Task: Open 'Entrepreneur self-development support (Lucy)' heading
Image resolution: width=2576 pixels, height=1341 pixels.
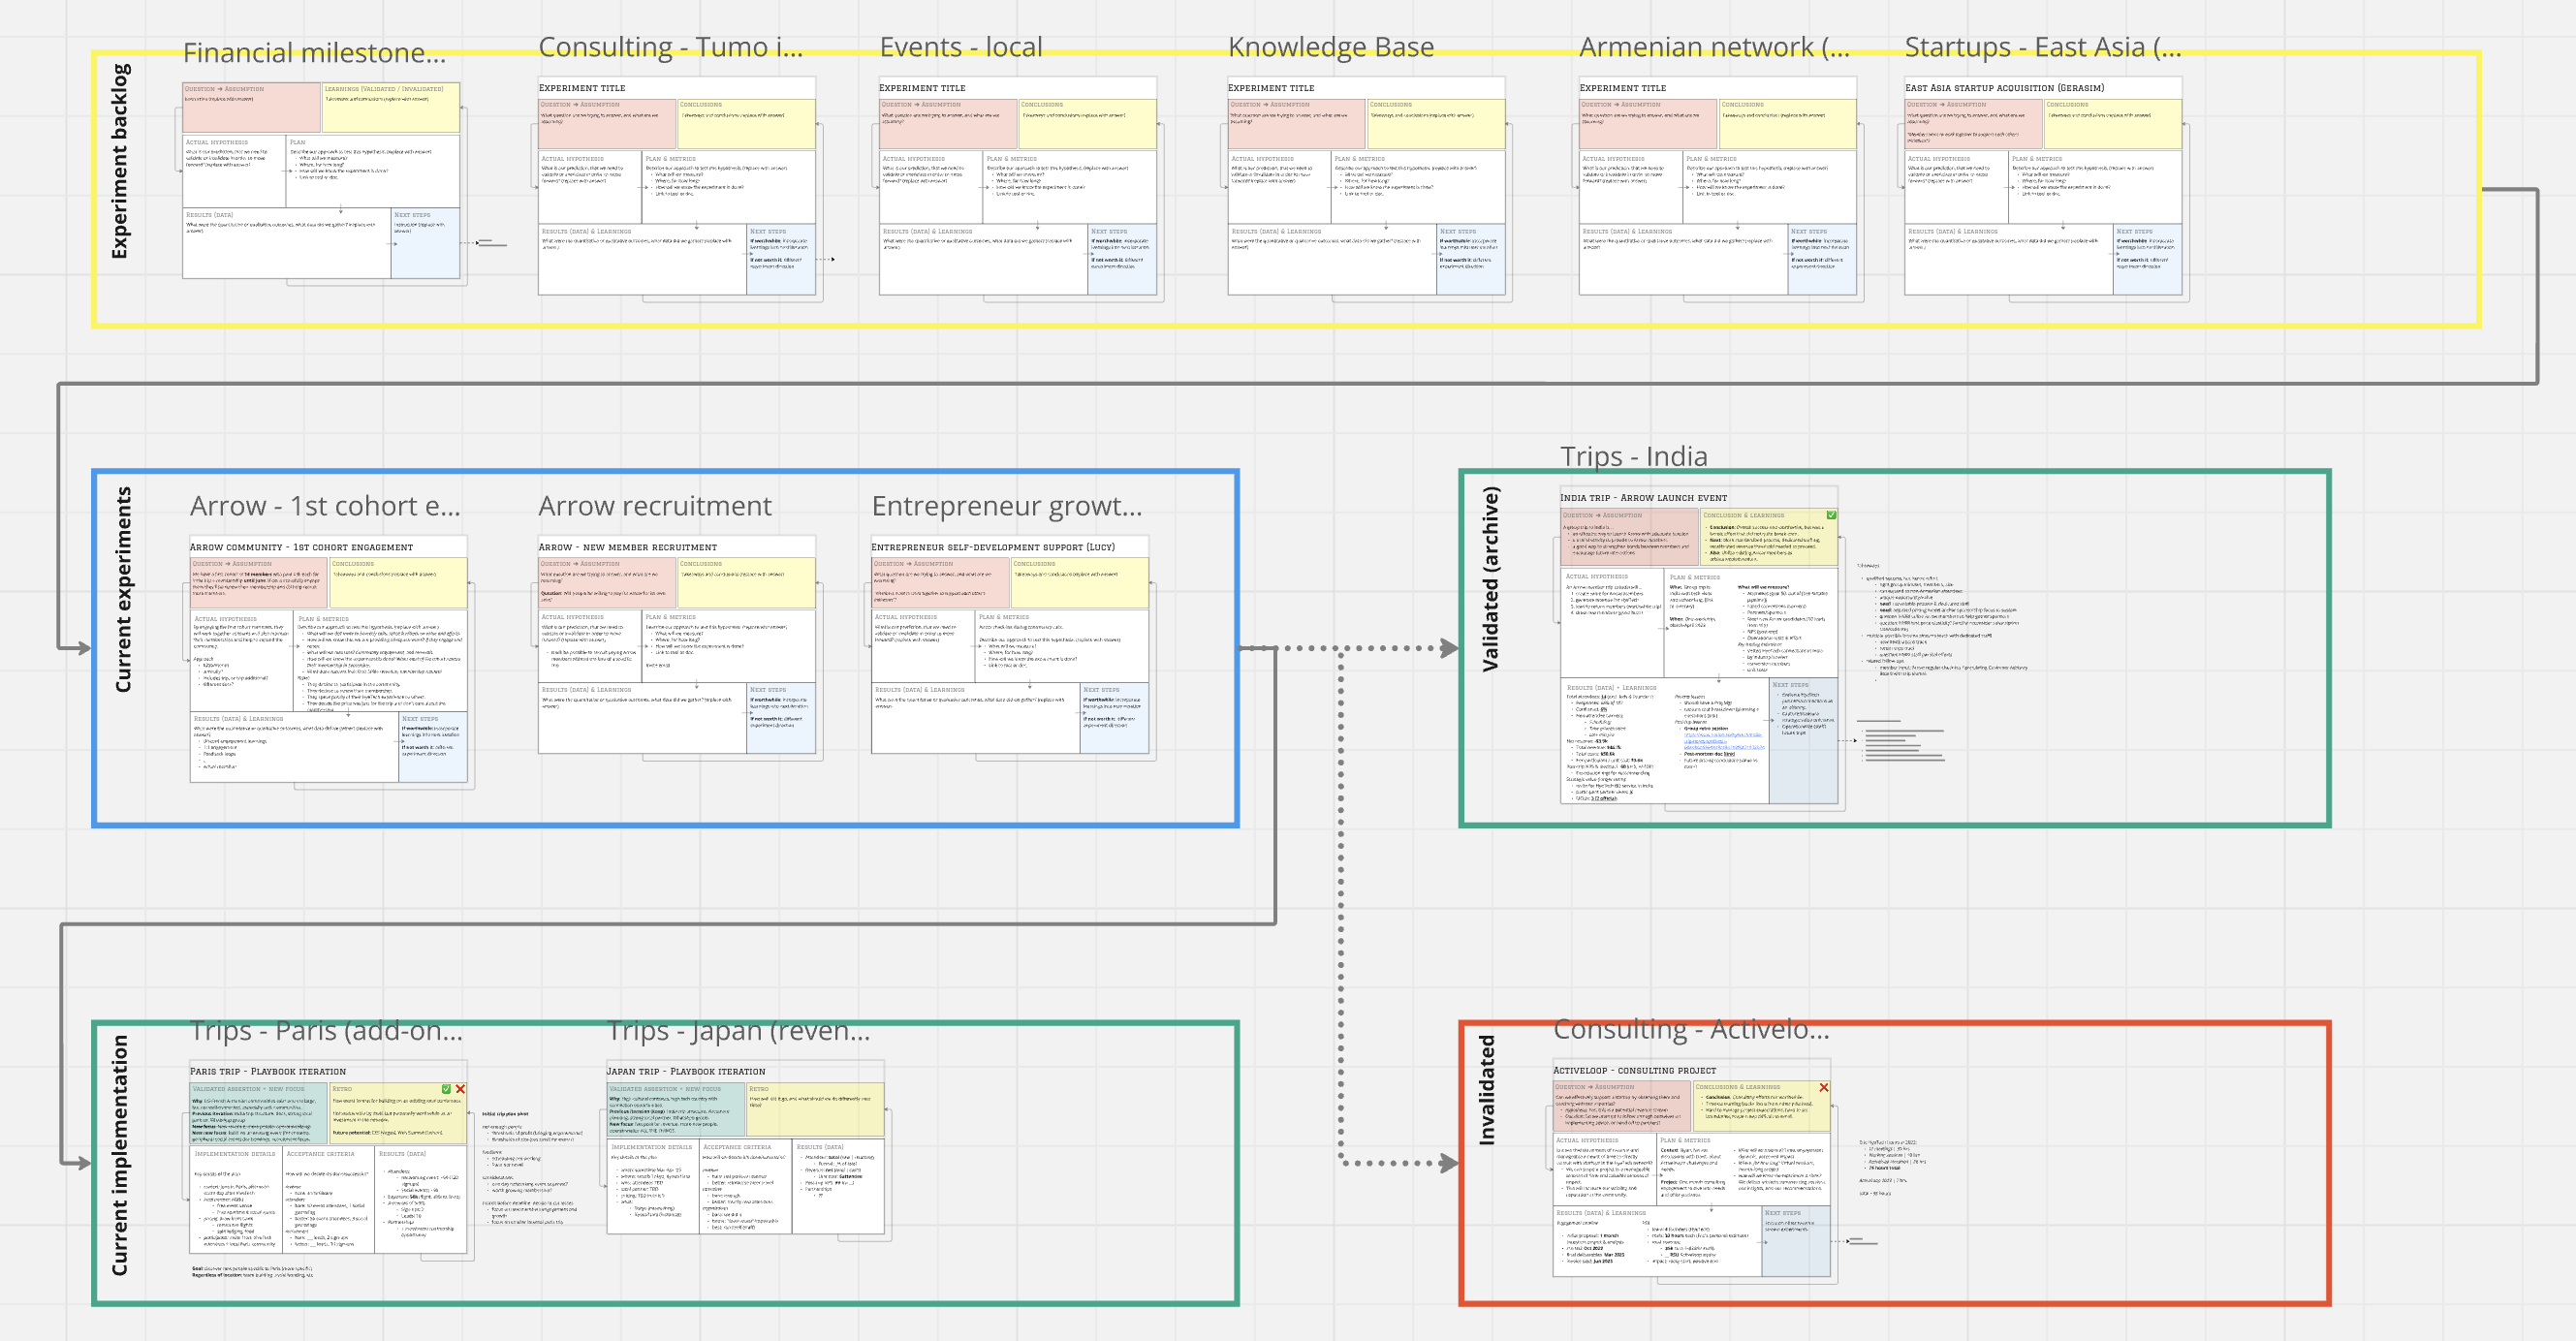Action: [992, 548]
